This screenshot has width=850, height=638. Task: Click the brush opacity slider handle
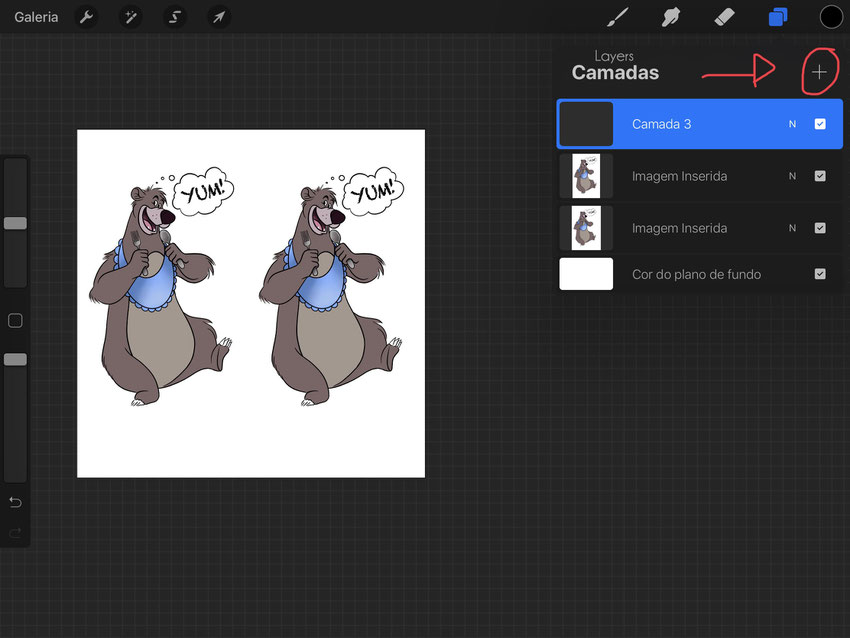[15, 359]
